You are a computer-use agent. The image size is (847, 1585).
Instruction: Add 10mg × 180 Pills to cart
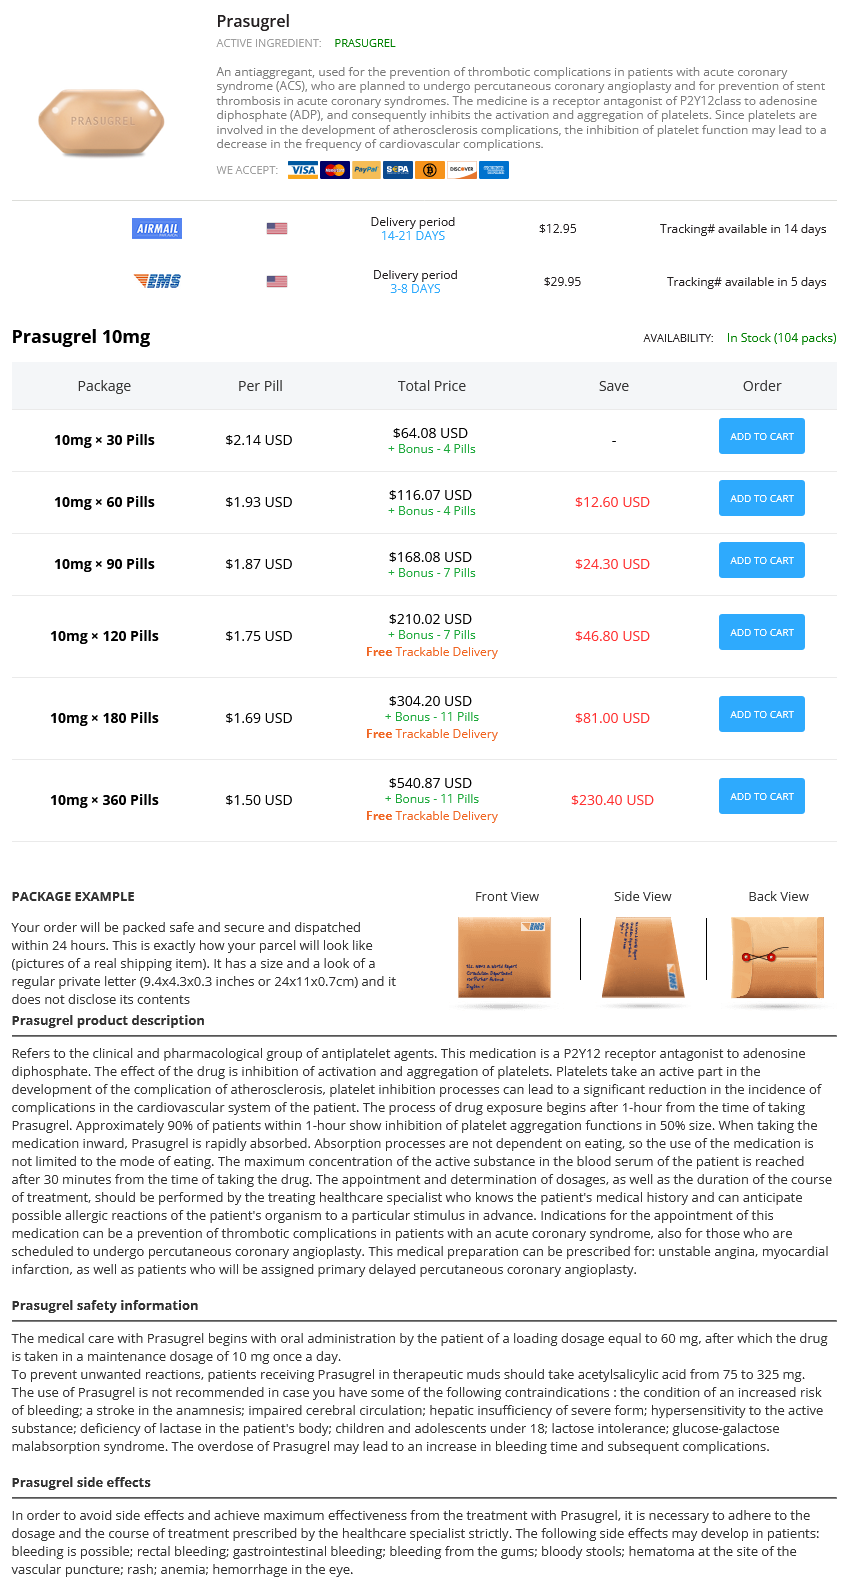[762, 714]
